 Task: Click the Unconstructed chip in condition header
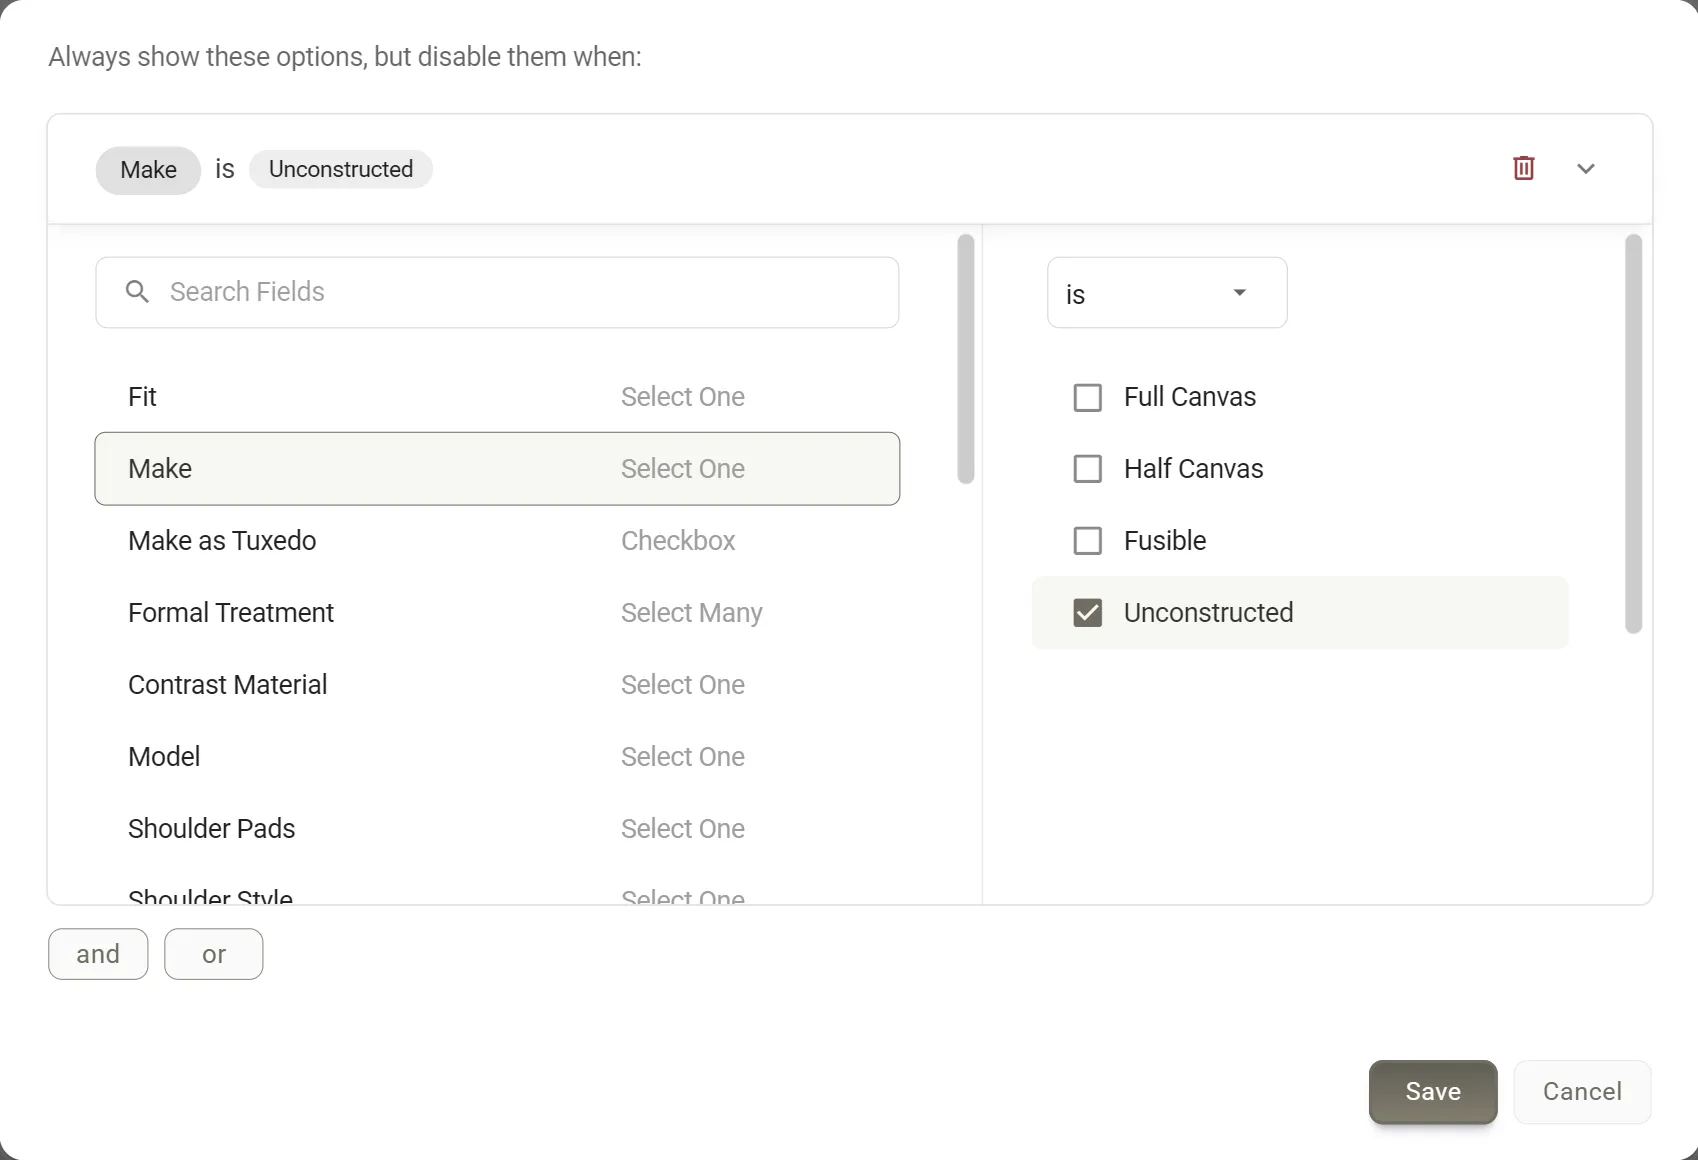[x=340, y=169]
